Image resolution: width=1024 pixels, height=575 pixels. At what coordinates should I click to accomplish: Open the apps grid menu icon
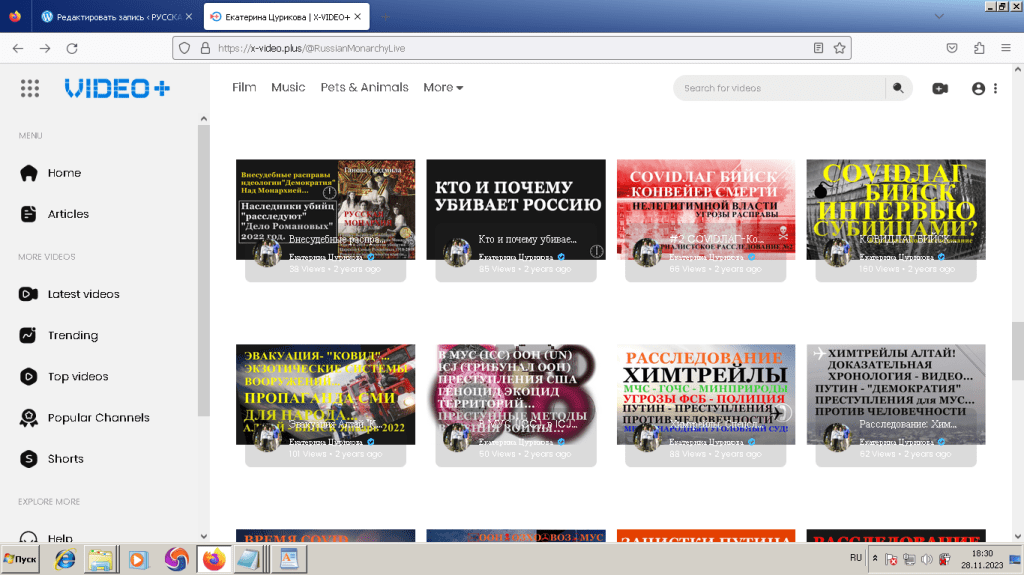(x=30, y=88)
